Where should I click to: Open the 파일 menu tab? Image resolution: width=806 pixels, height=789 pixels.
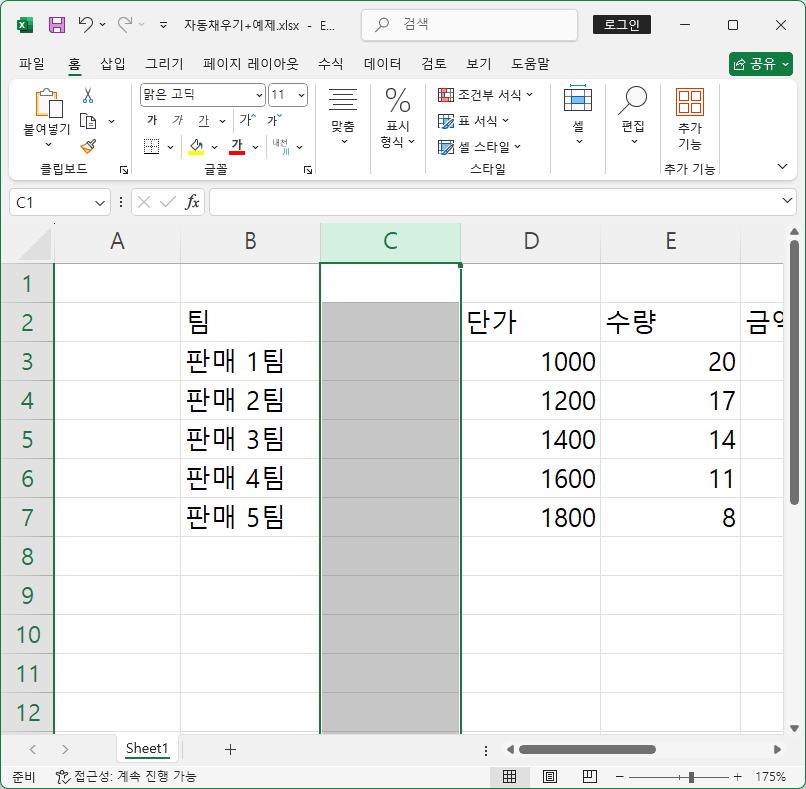32,64
